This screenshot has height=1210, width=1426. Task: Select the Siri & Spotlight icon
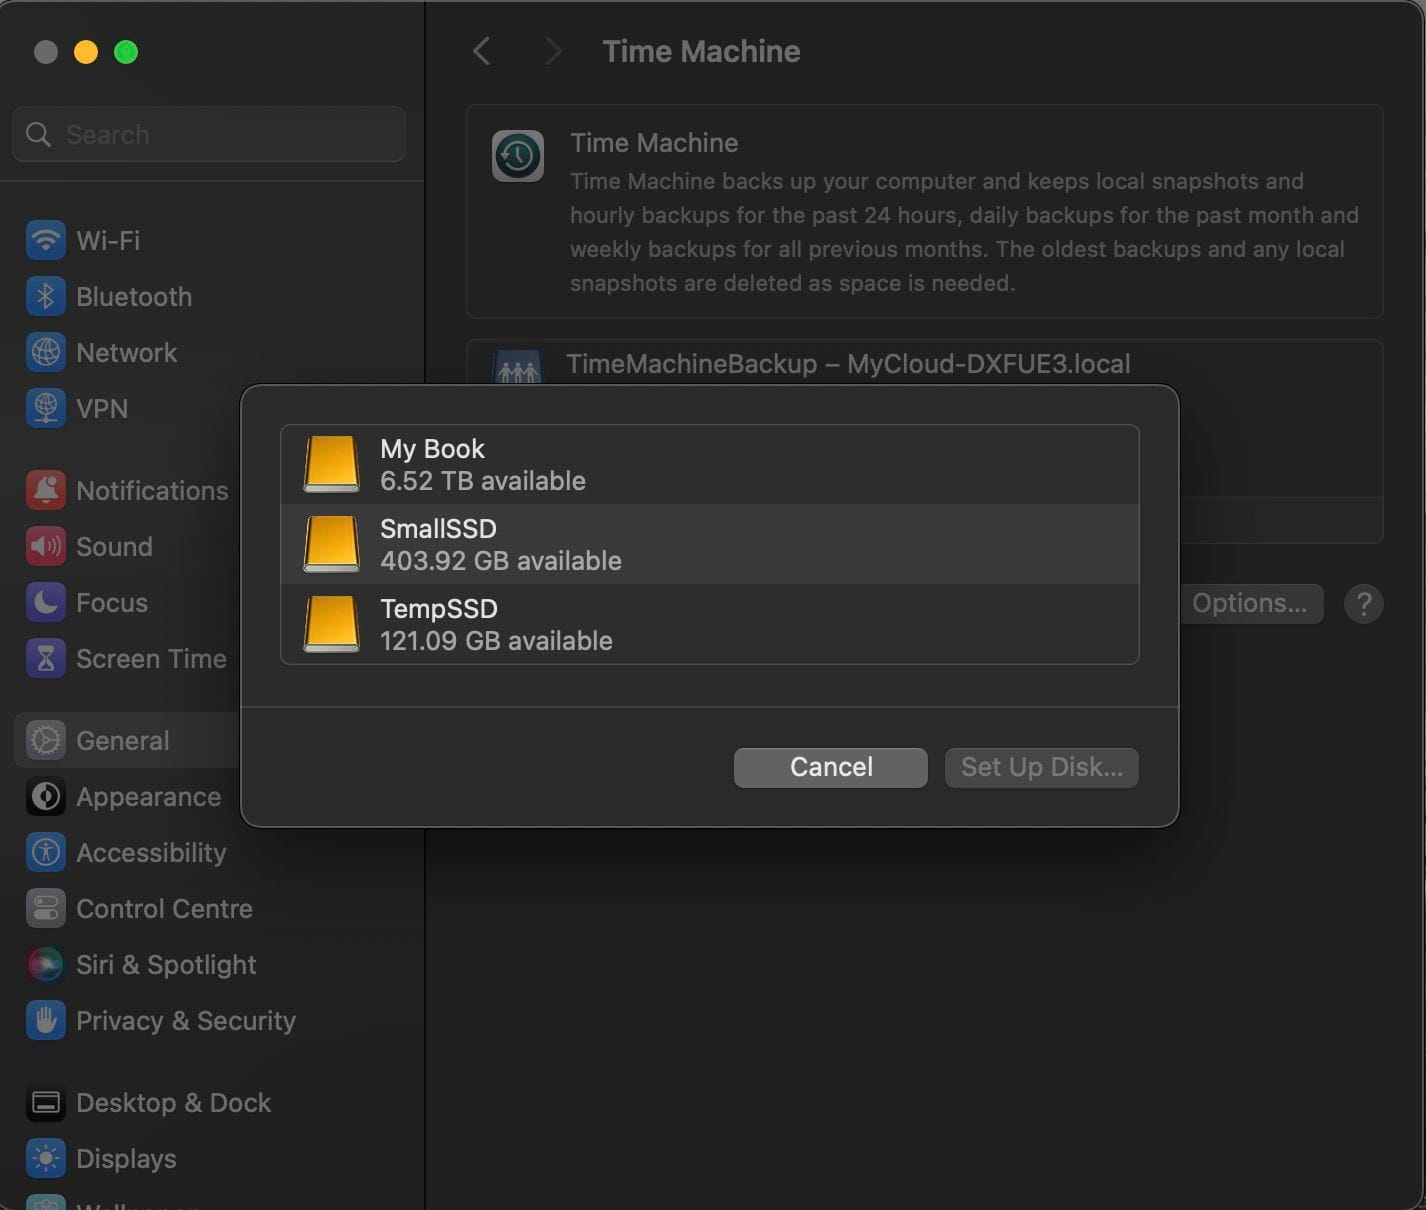point(45,964)
